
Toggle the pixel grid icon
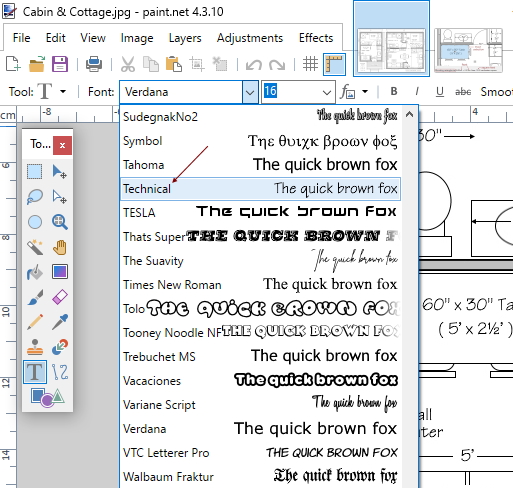310,64
